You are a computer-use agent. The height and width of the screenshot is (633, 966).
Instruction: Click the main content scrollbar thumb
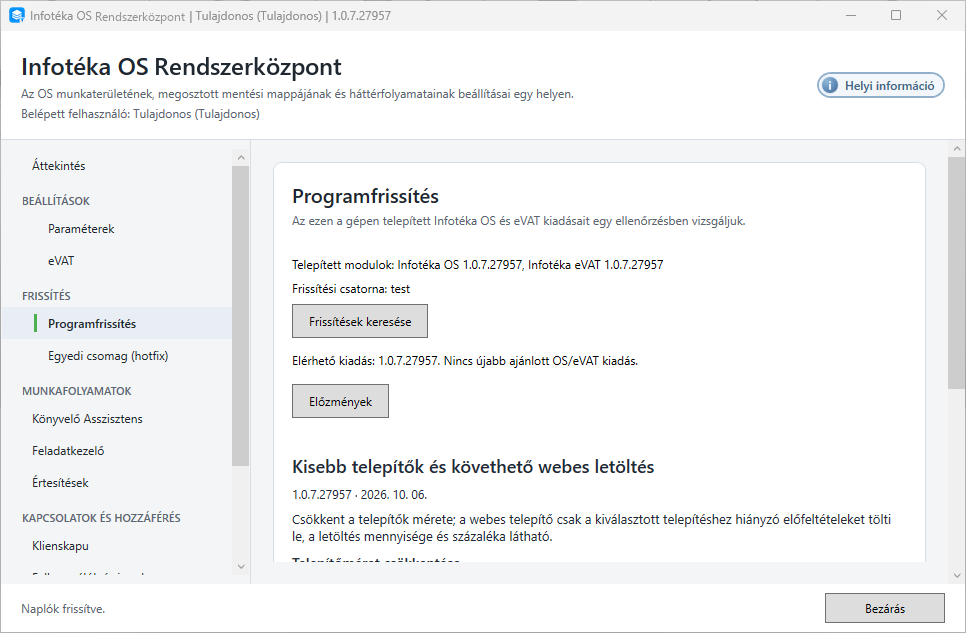coord(957,272)
